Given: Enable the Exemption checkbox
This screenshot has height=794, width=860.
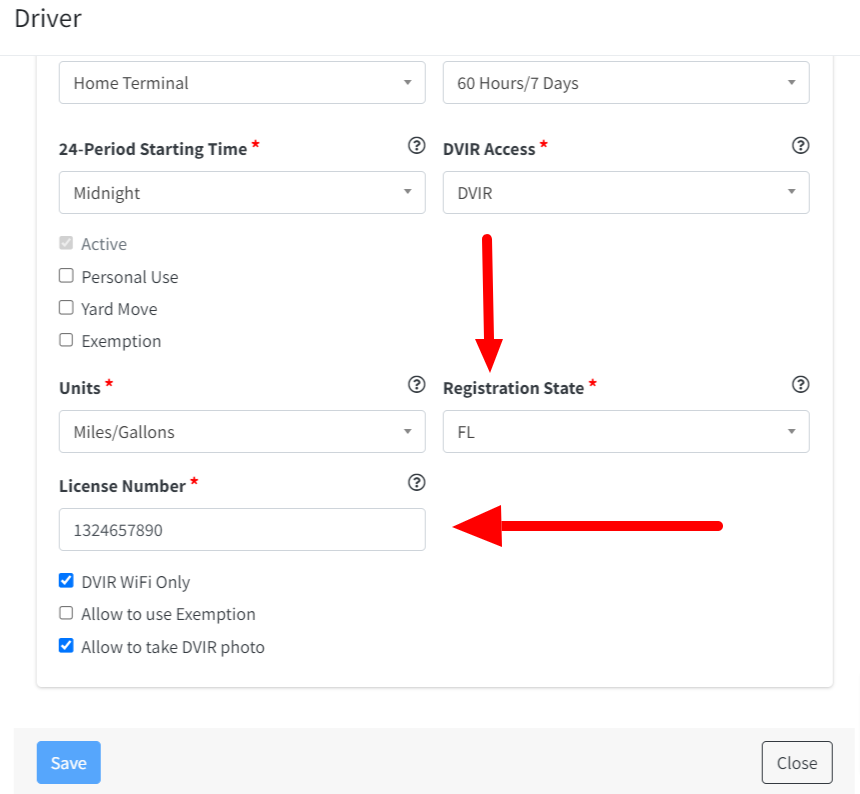Looking at the screenshot, I should 66,340.
